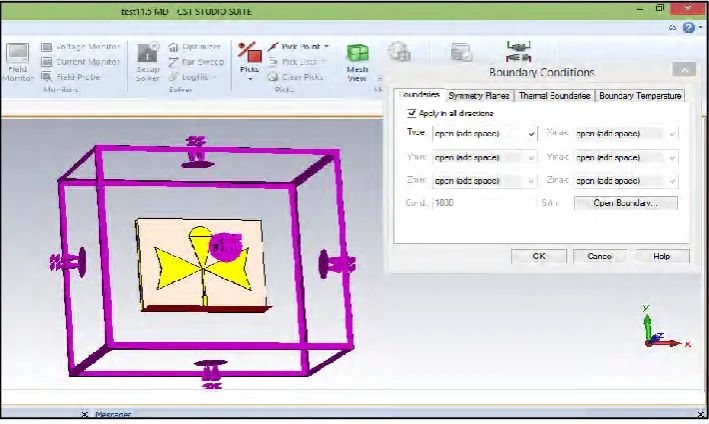Clear Picks in the ribbon
Viewport: 709px width, 424px height.
pos(296,77)
